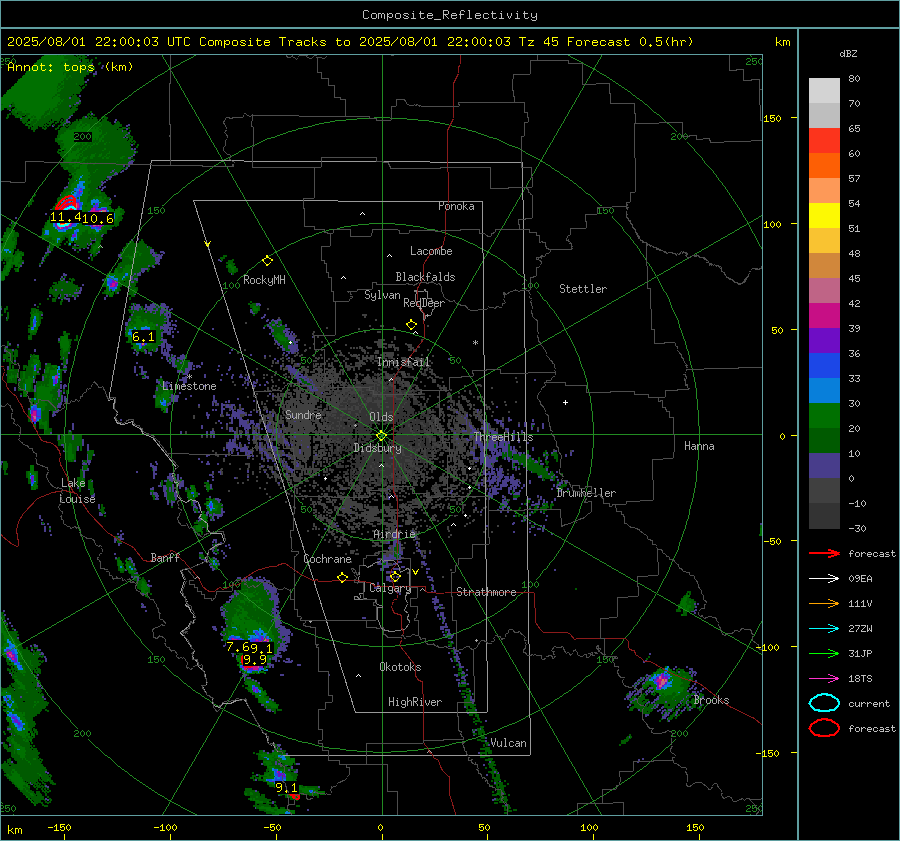Click the white 09EA arrow legend icon
Image resolution: width=900 pixels, height=841 pixels.
coord(824,579)
